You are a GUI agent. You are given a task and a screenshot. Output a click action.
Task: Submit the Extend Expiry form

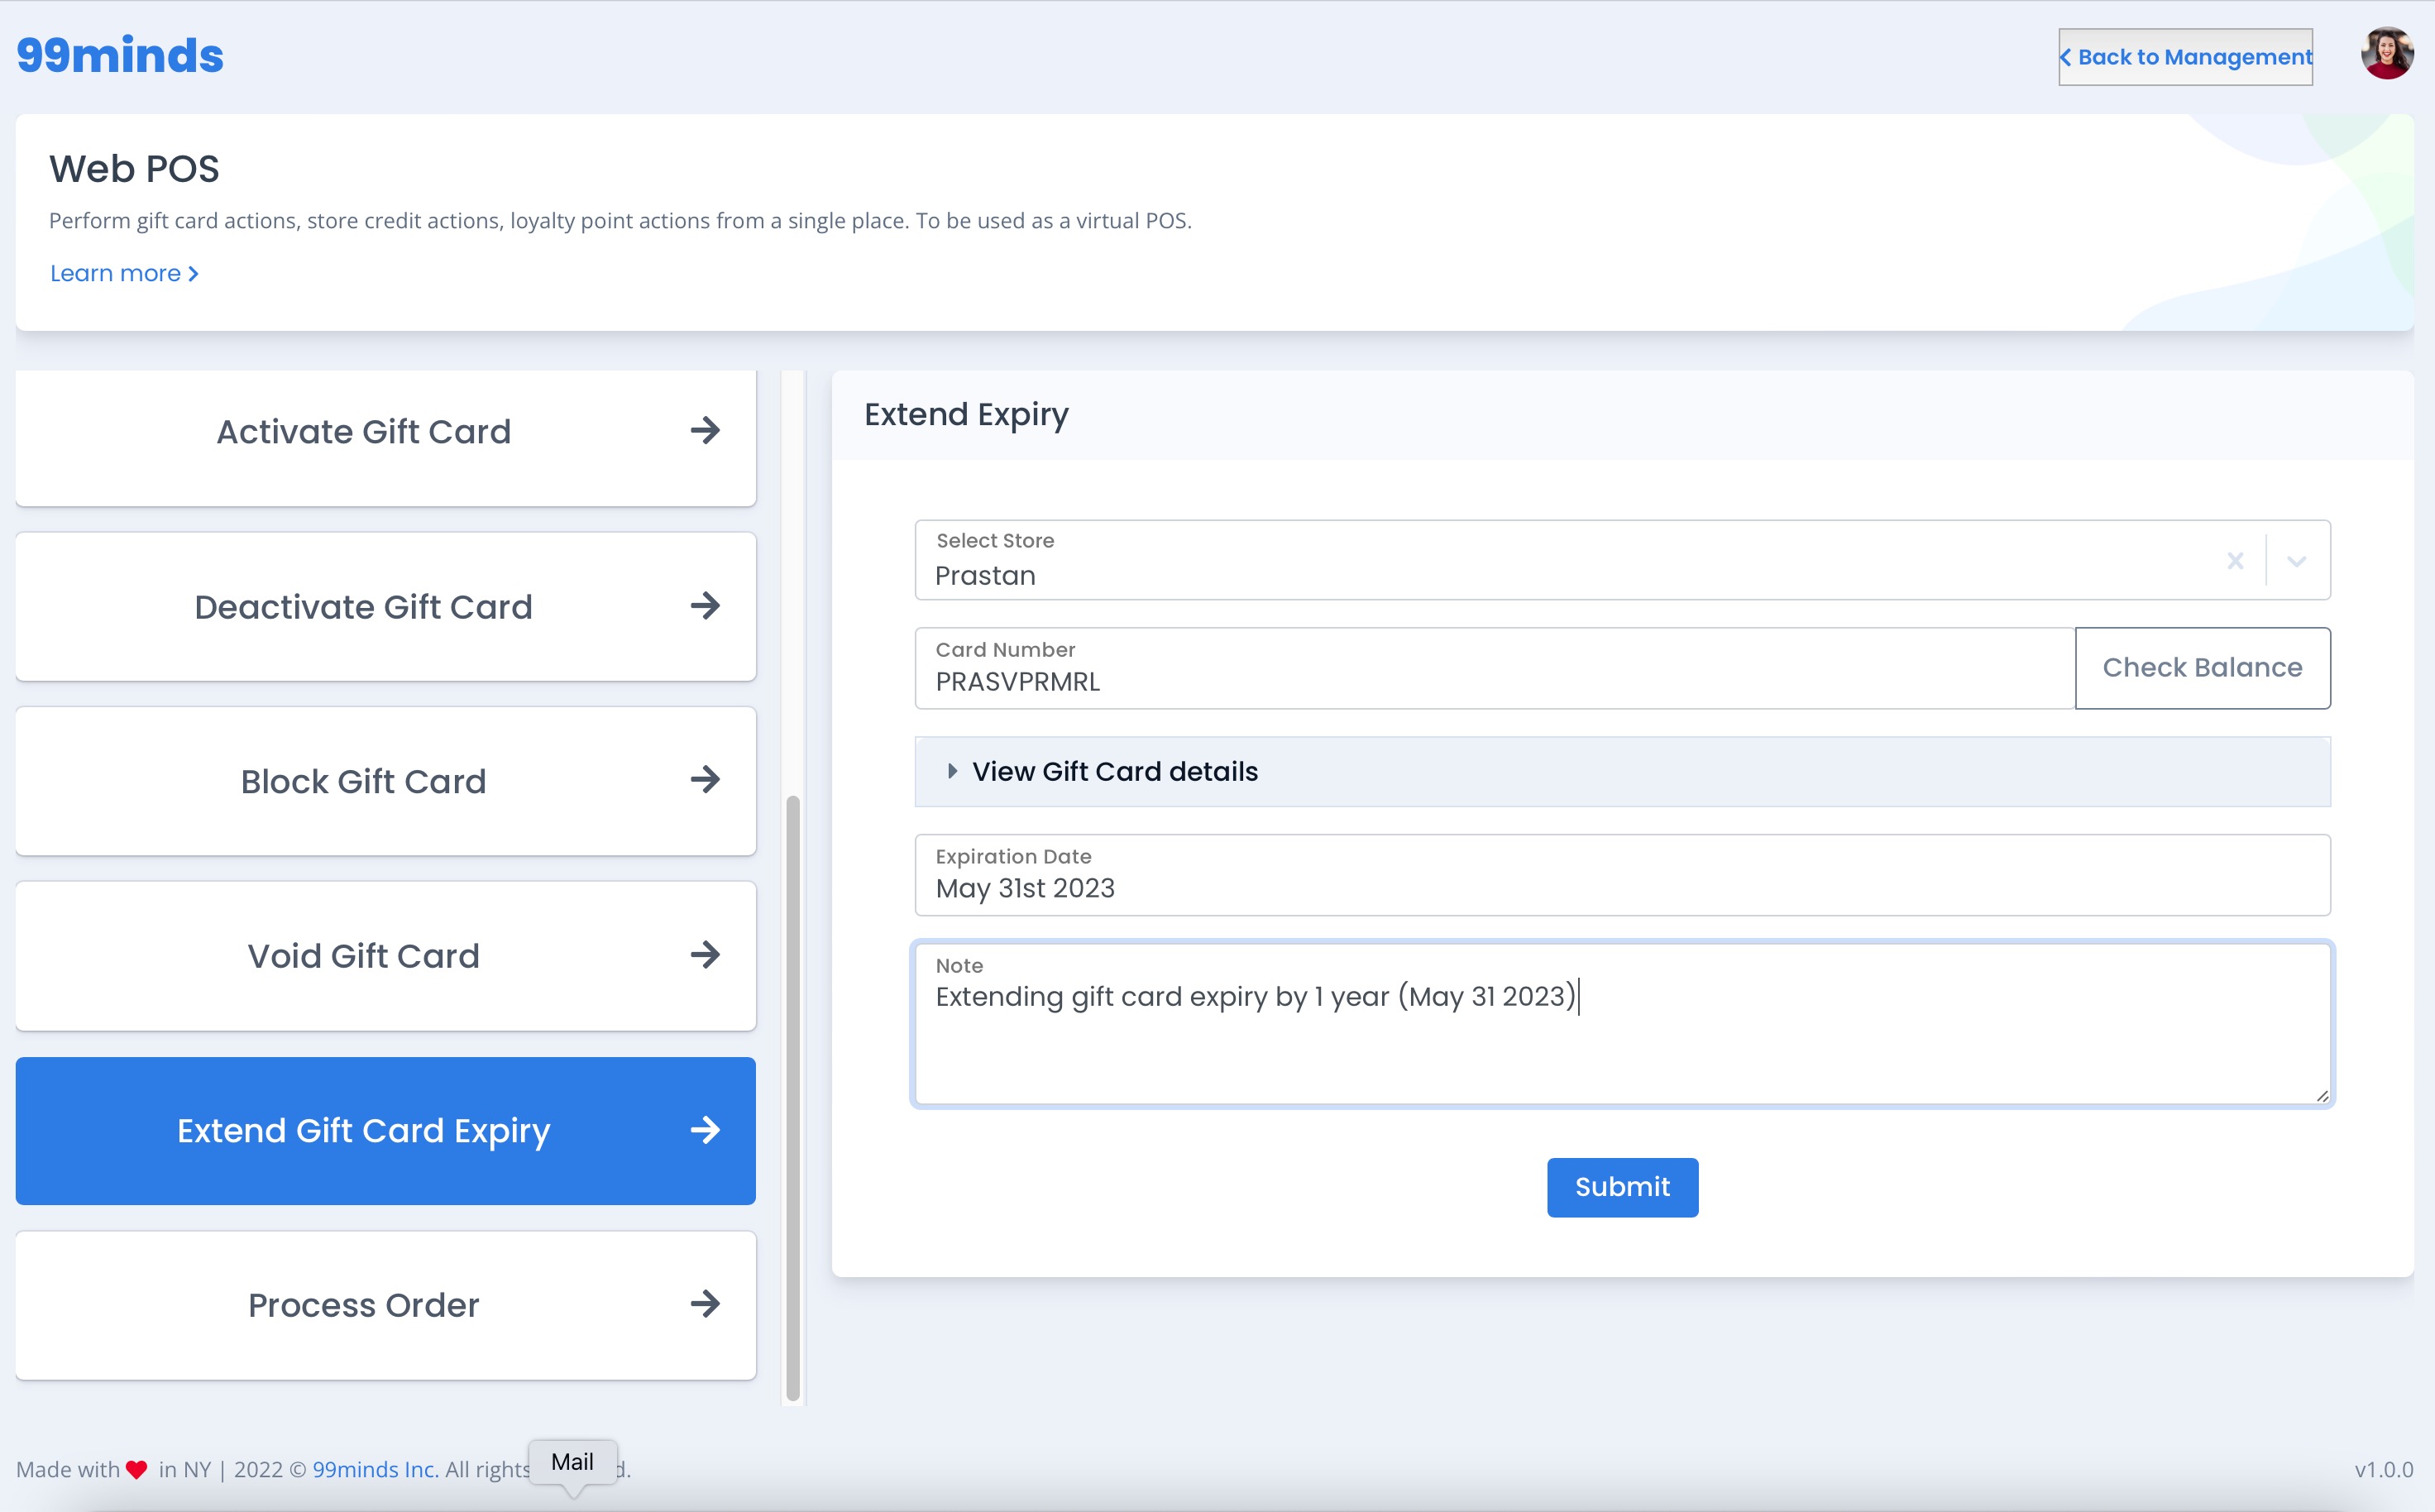pos(1622,1187)
